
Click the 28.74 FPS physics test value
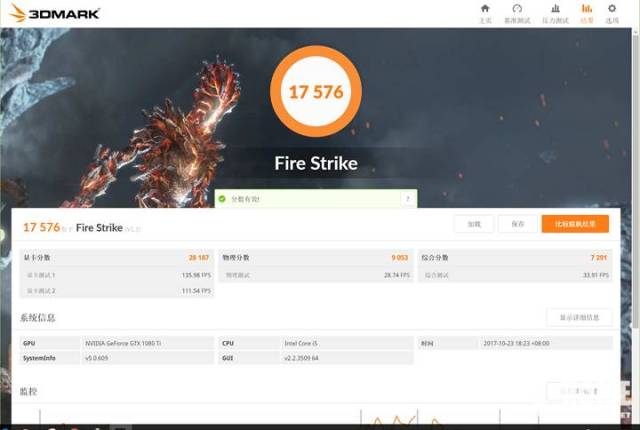(397, 275)
